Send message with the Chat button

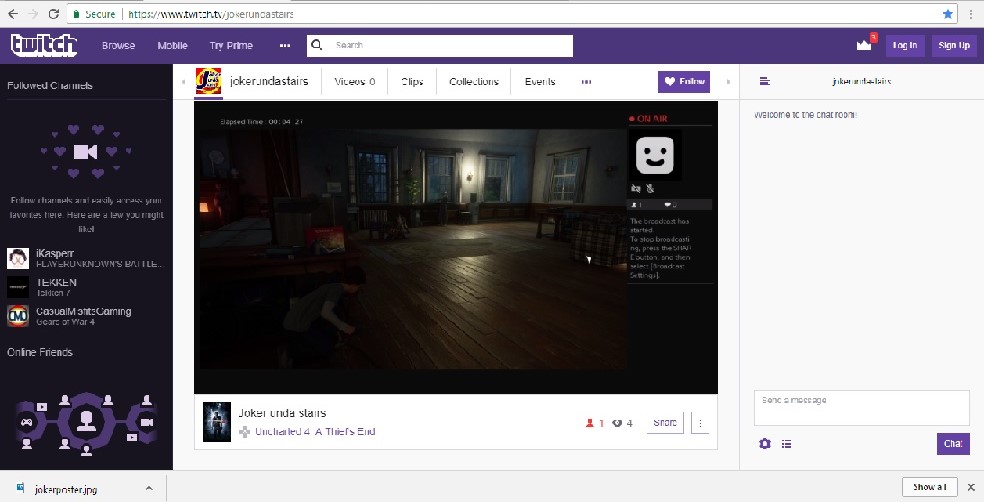pyautogui.click(x=953, y=444)
